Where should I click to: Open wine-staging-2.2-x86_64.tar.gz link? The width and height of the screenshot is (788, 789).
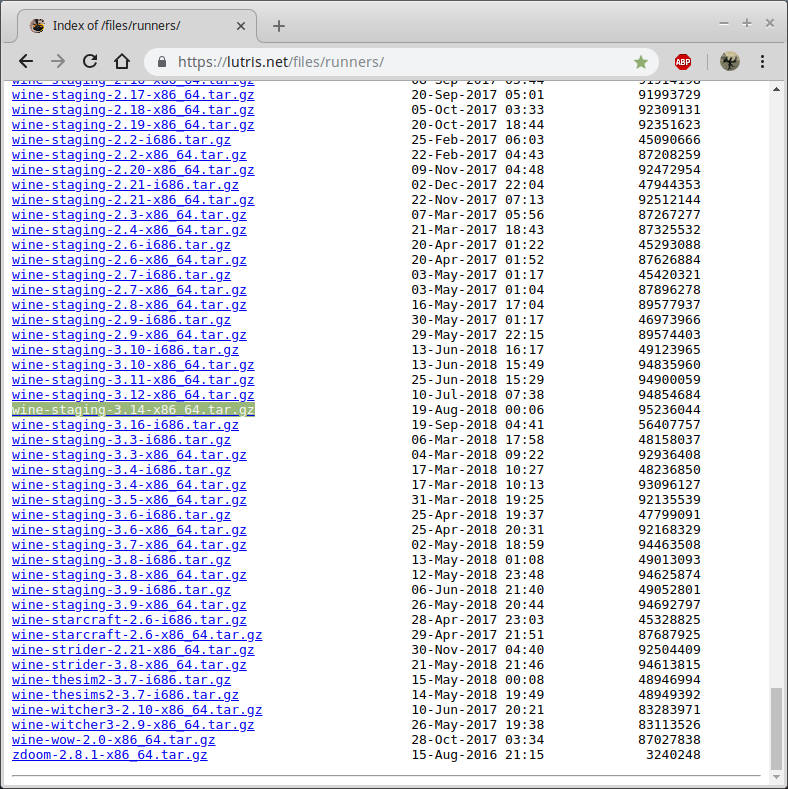(x=129, y=155)
